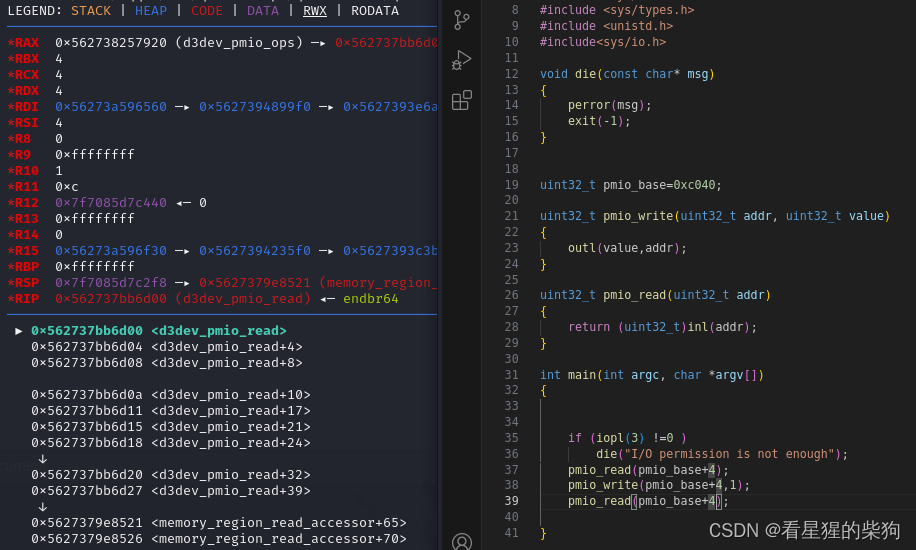Click the RODATA legend label
This screenshot has height=550, width=916.
coord(375,11)
